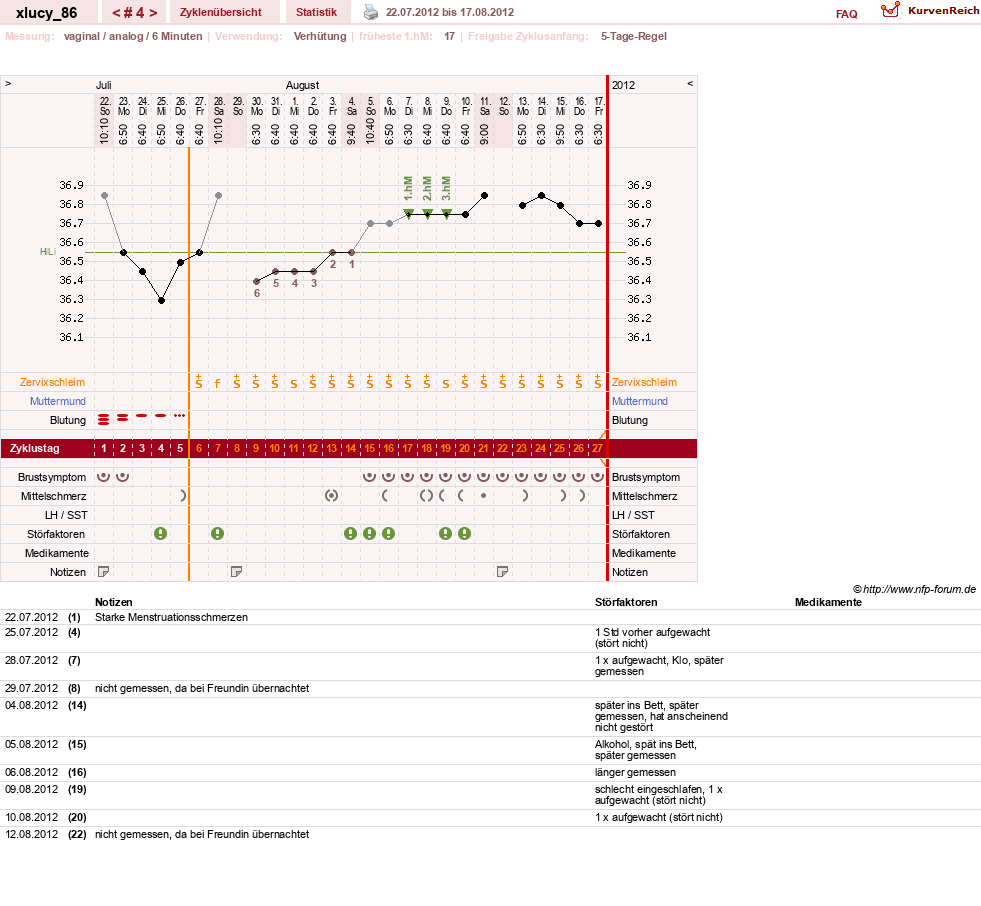Click the Störfaktoren icon on cycle day 4

coord(161,534)
